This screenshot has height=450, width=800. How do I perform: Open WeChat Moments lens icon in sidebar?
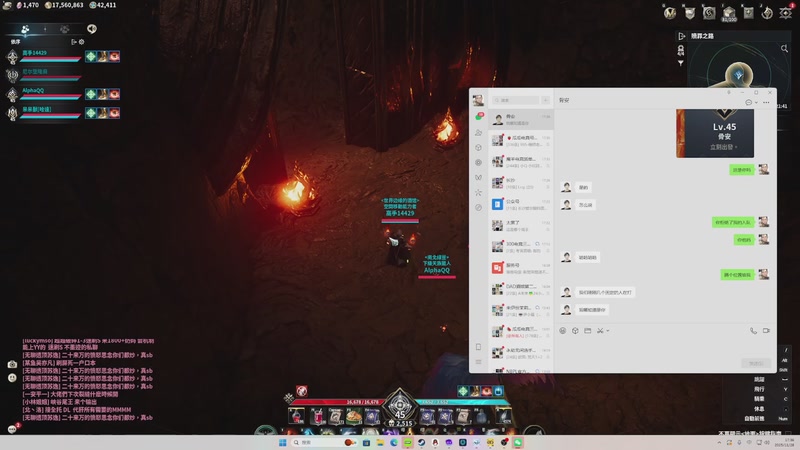(479, 162)
